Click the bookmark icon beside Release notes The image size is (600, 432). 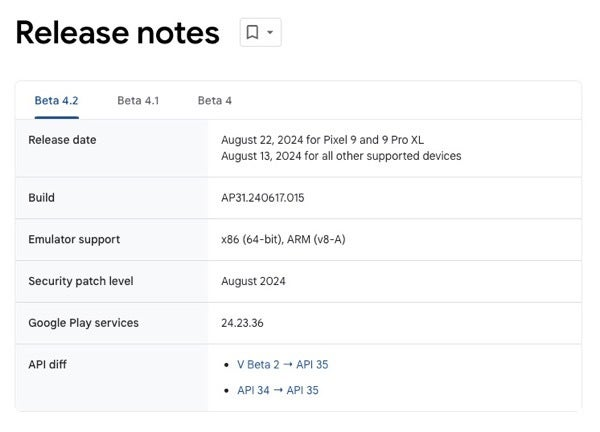point(253,33)
